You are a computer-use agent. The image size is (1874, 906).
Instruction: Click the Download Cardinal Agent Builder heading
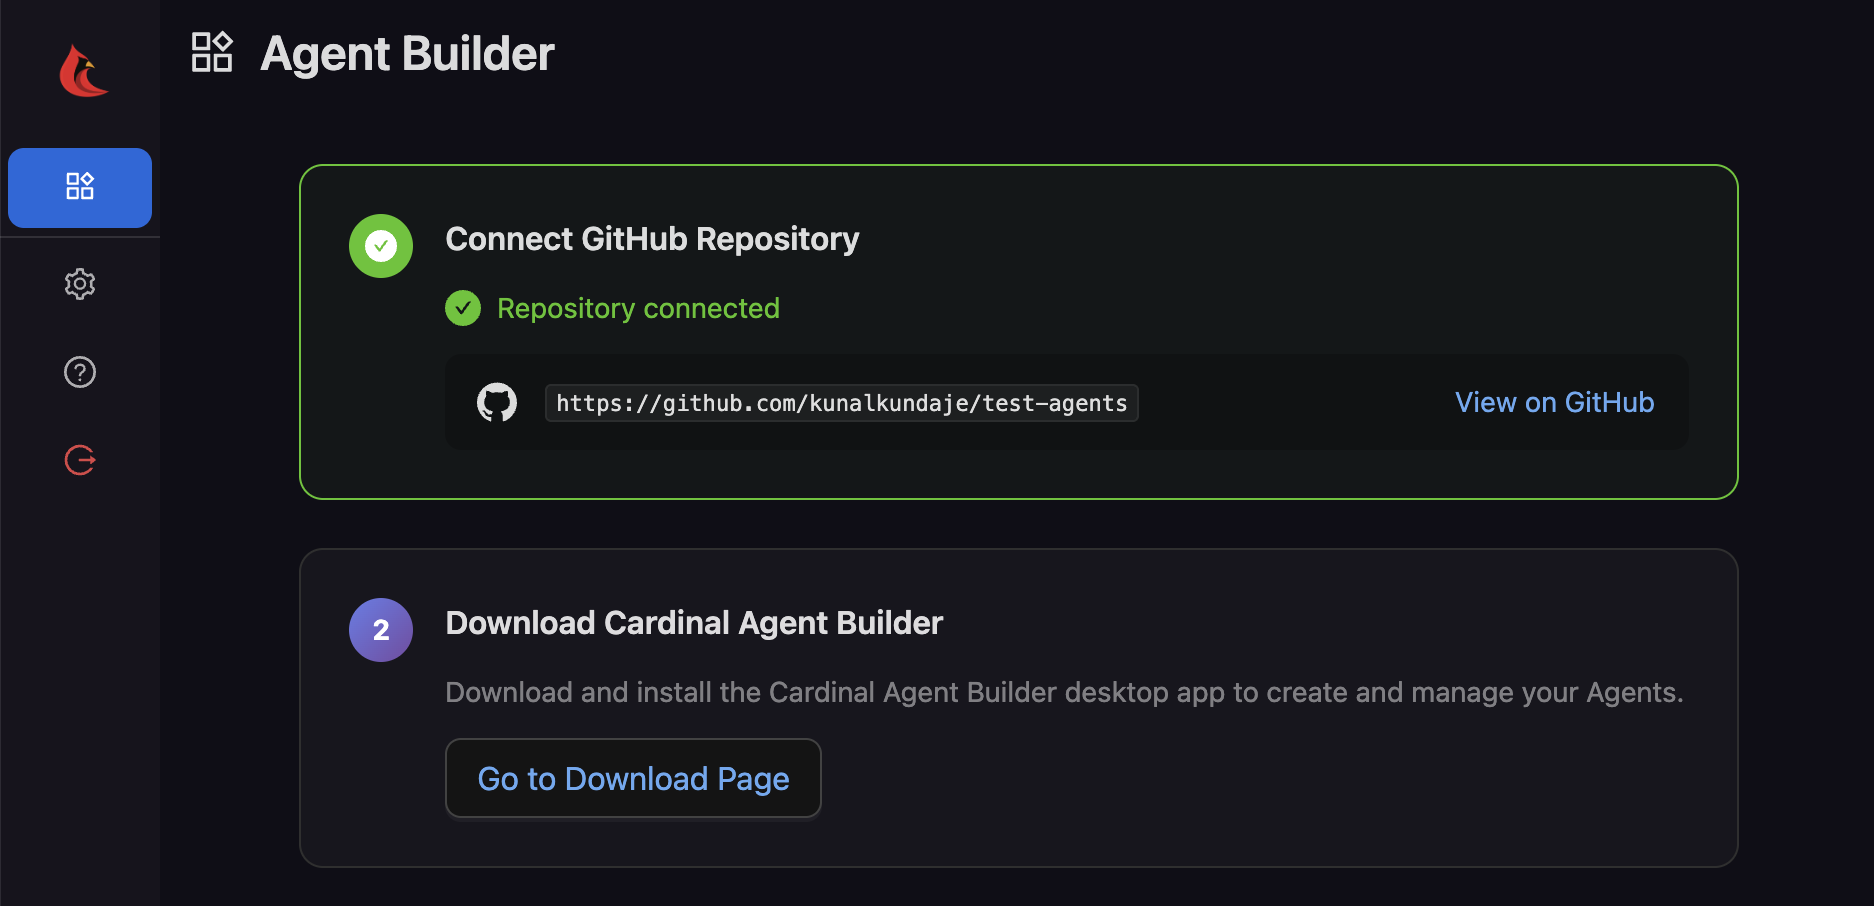tap(693, 622)
